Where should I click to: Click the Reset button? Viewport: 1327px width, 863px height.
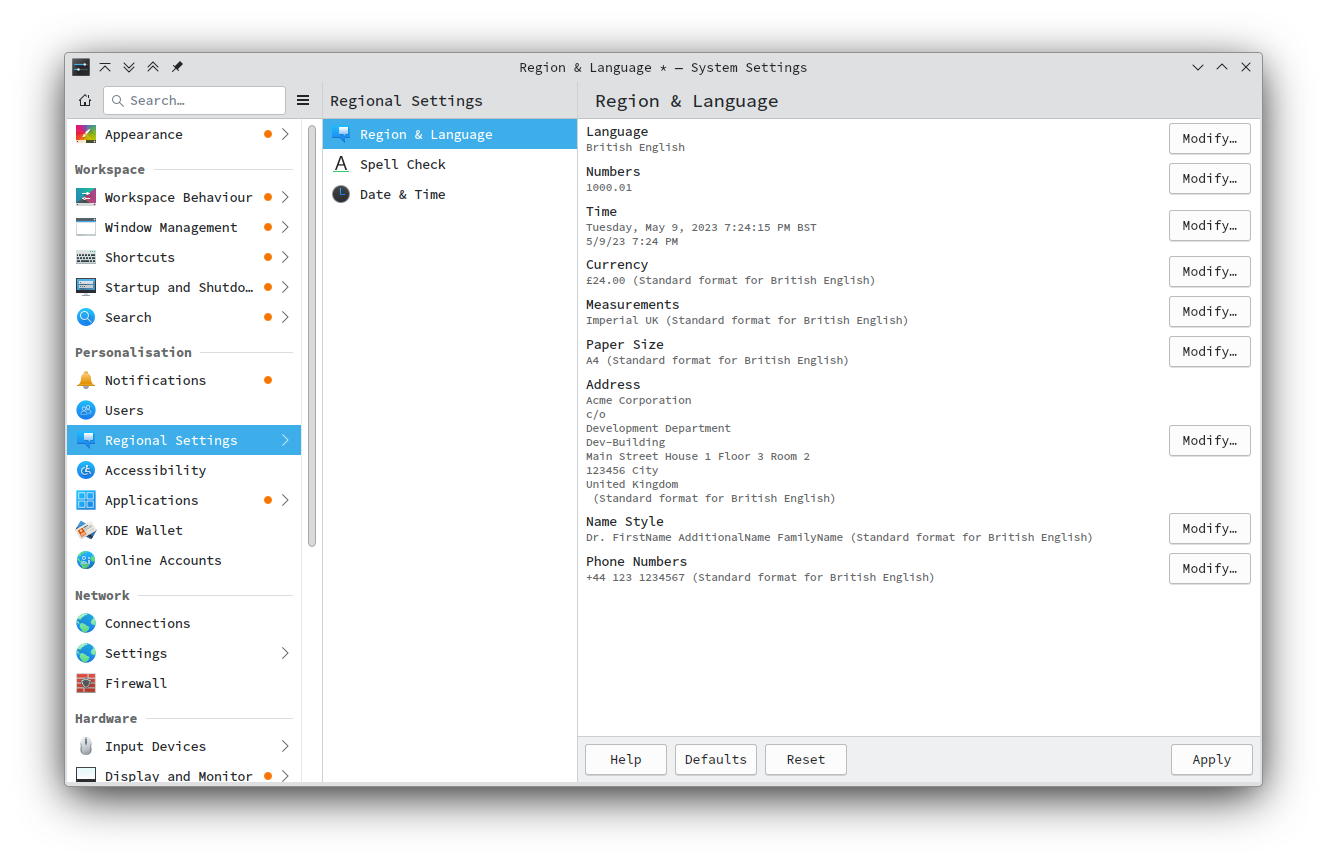806,760
